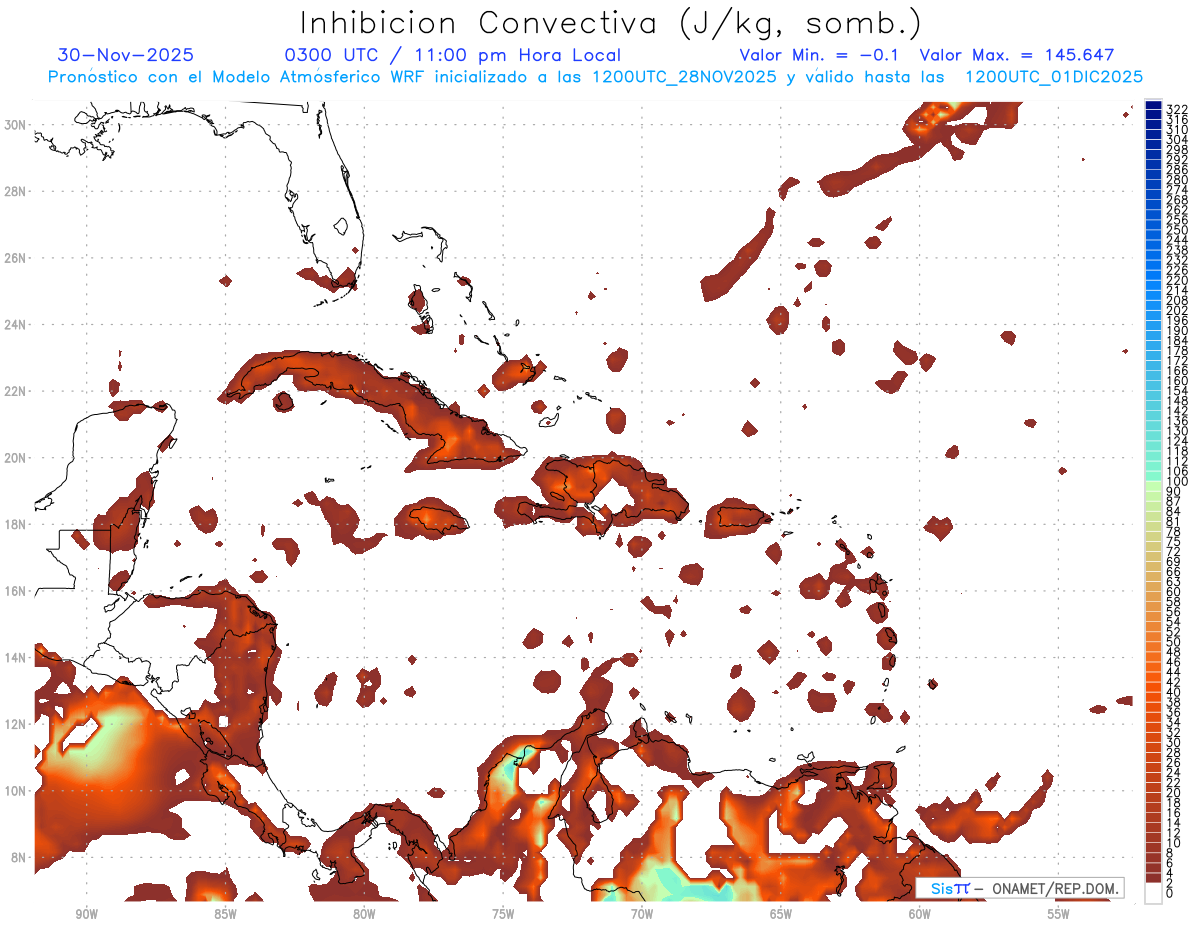Screen dimensions: 1200x927
Task: Click the "0300 UTC / 11:00 pm Hora Local" time
Action: pos(453,55)
